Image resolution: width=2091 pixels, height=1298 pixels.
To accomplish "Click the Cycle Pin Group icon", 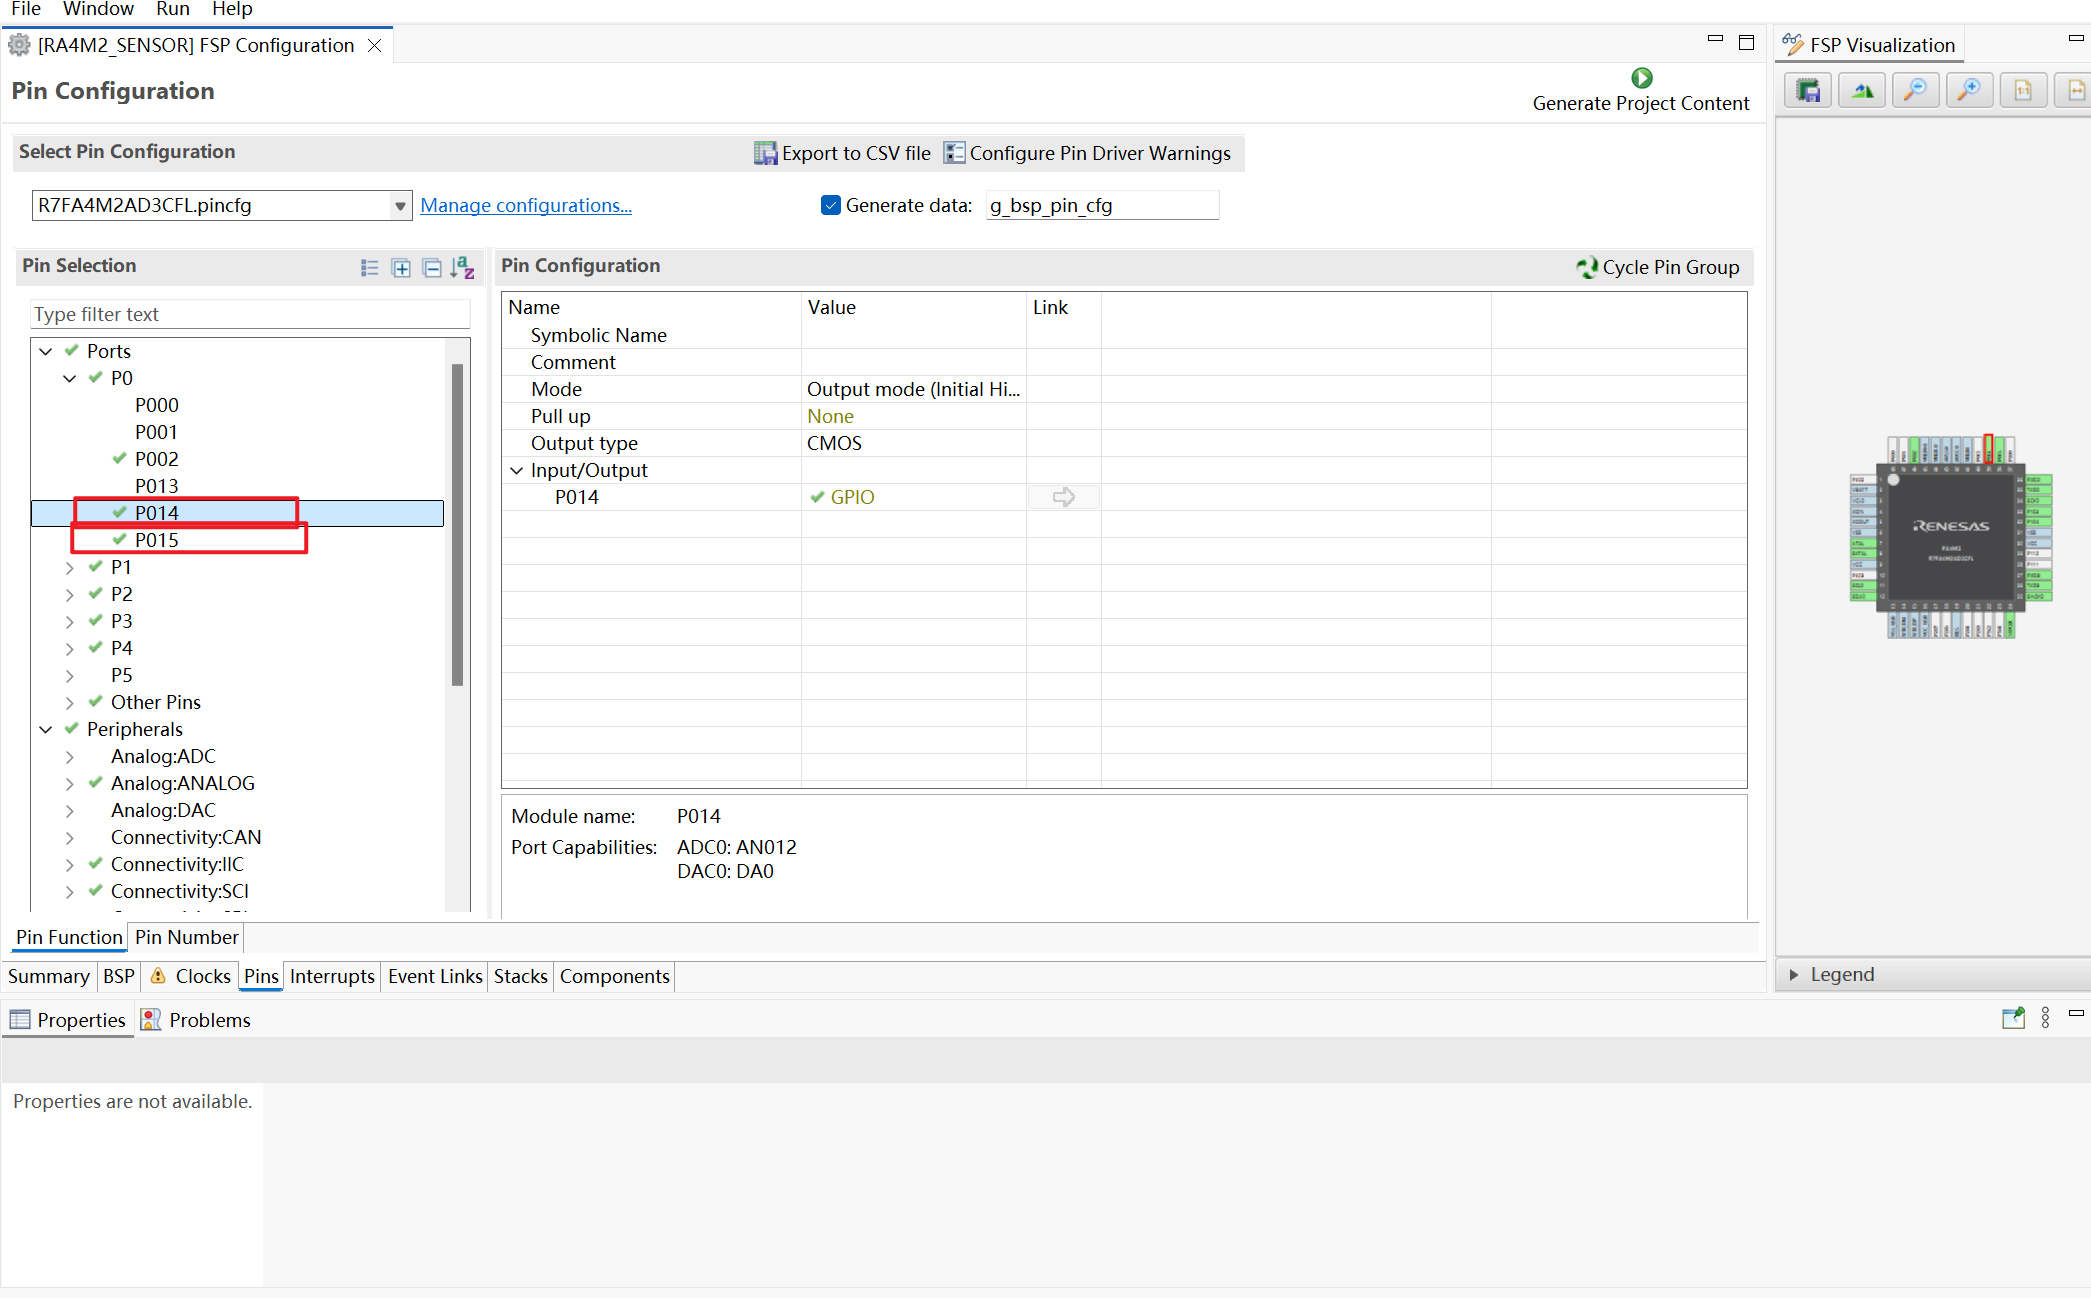I will (x=1587, y=267).
